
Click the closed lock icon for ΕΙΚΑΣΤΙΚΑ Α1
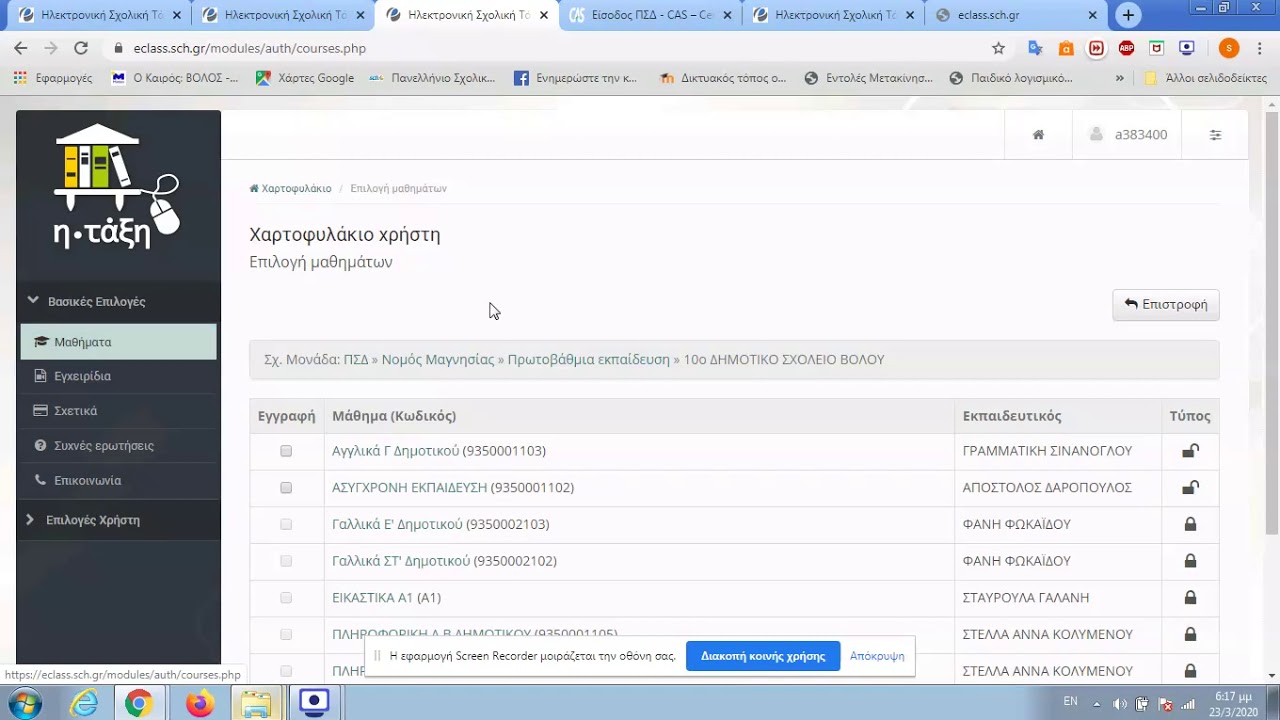tap(1190, 598)
